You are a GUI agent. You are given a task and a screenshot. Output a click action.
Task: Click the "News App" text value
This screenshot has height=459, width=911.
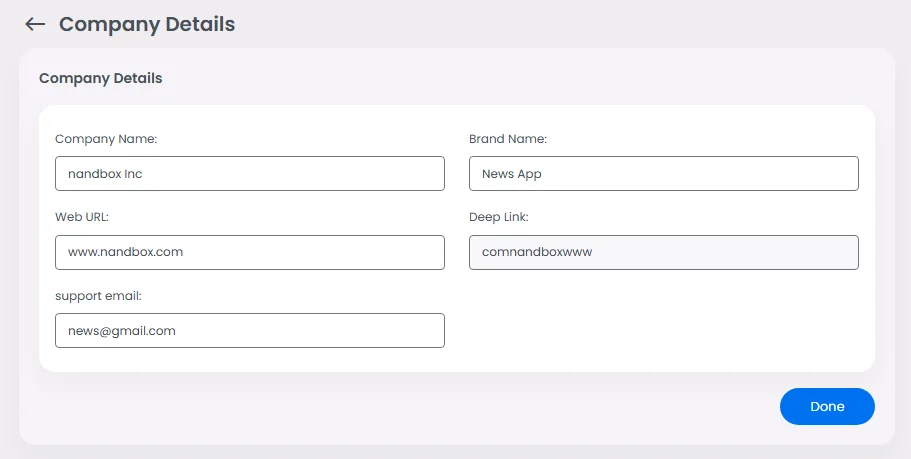[512, 174]
